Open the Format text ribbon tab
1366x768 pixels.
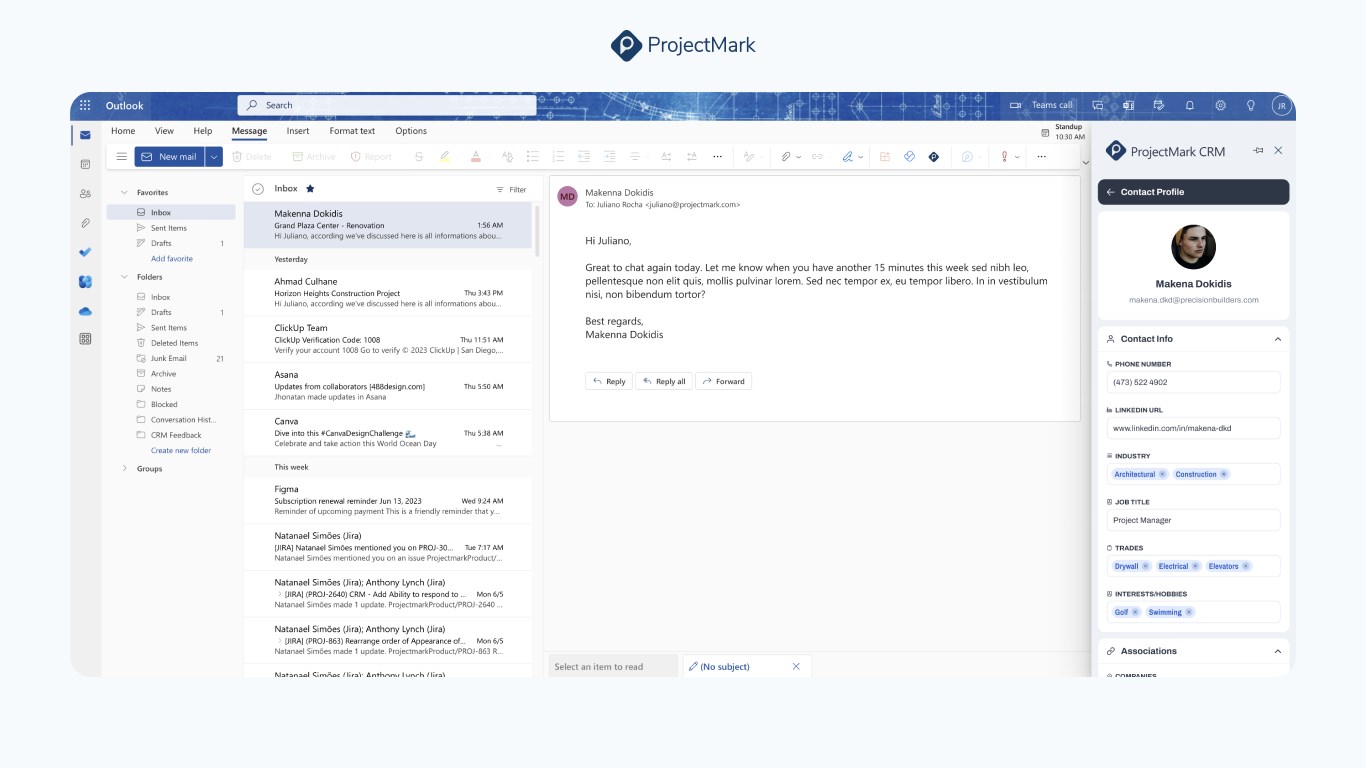pos(352,131)
